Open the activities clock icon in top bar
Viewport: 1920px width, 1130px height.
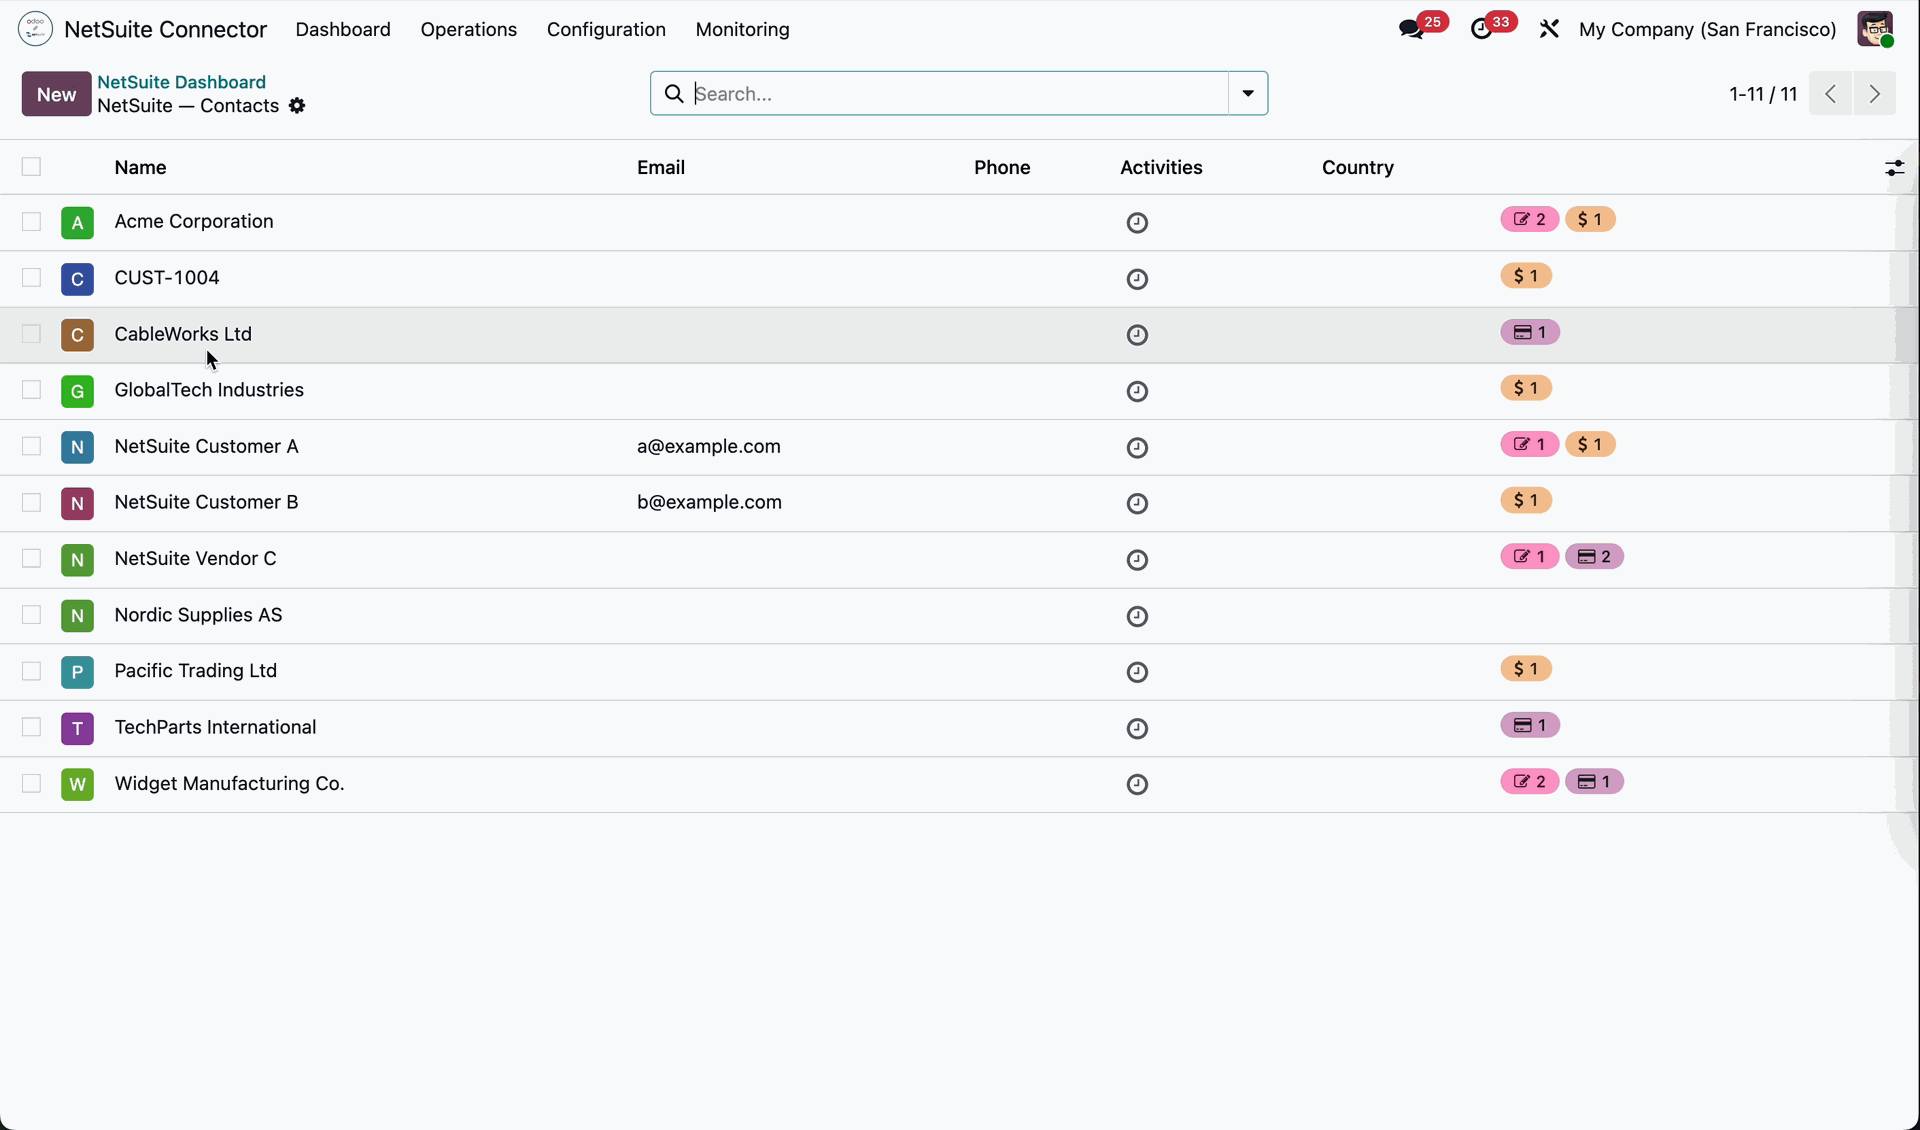point(1482,29)
